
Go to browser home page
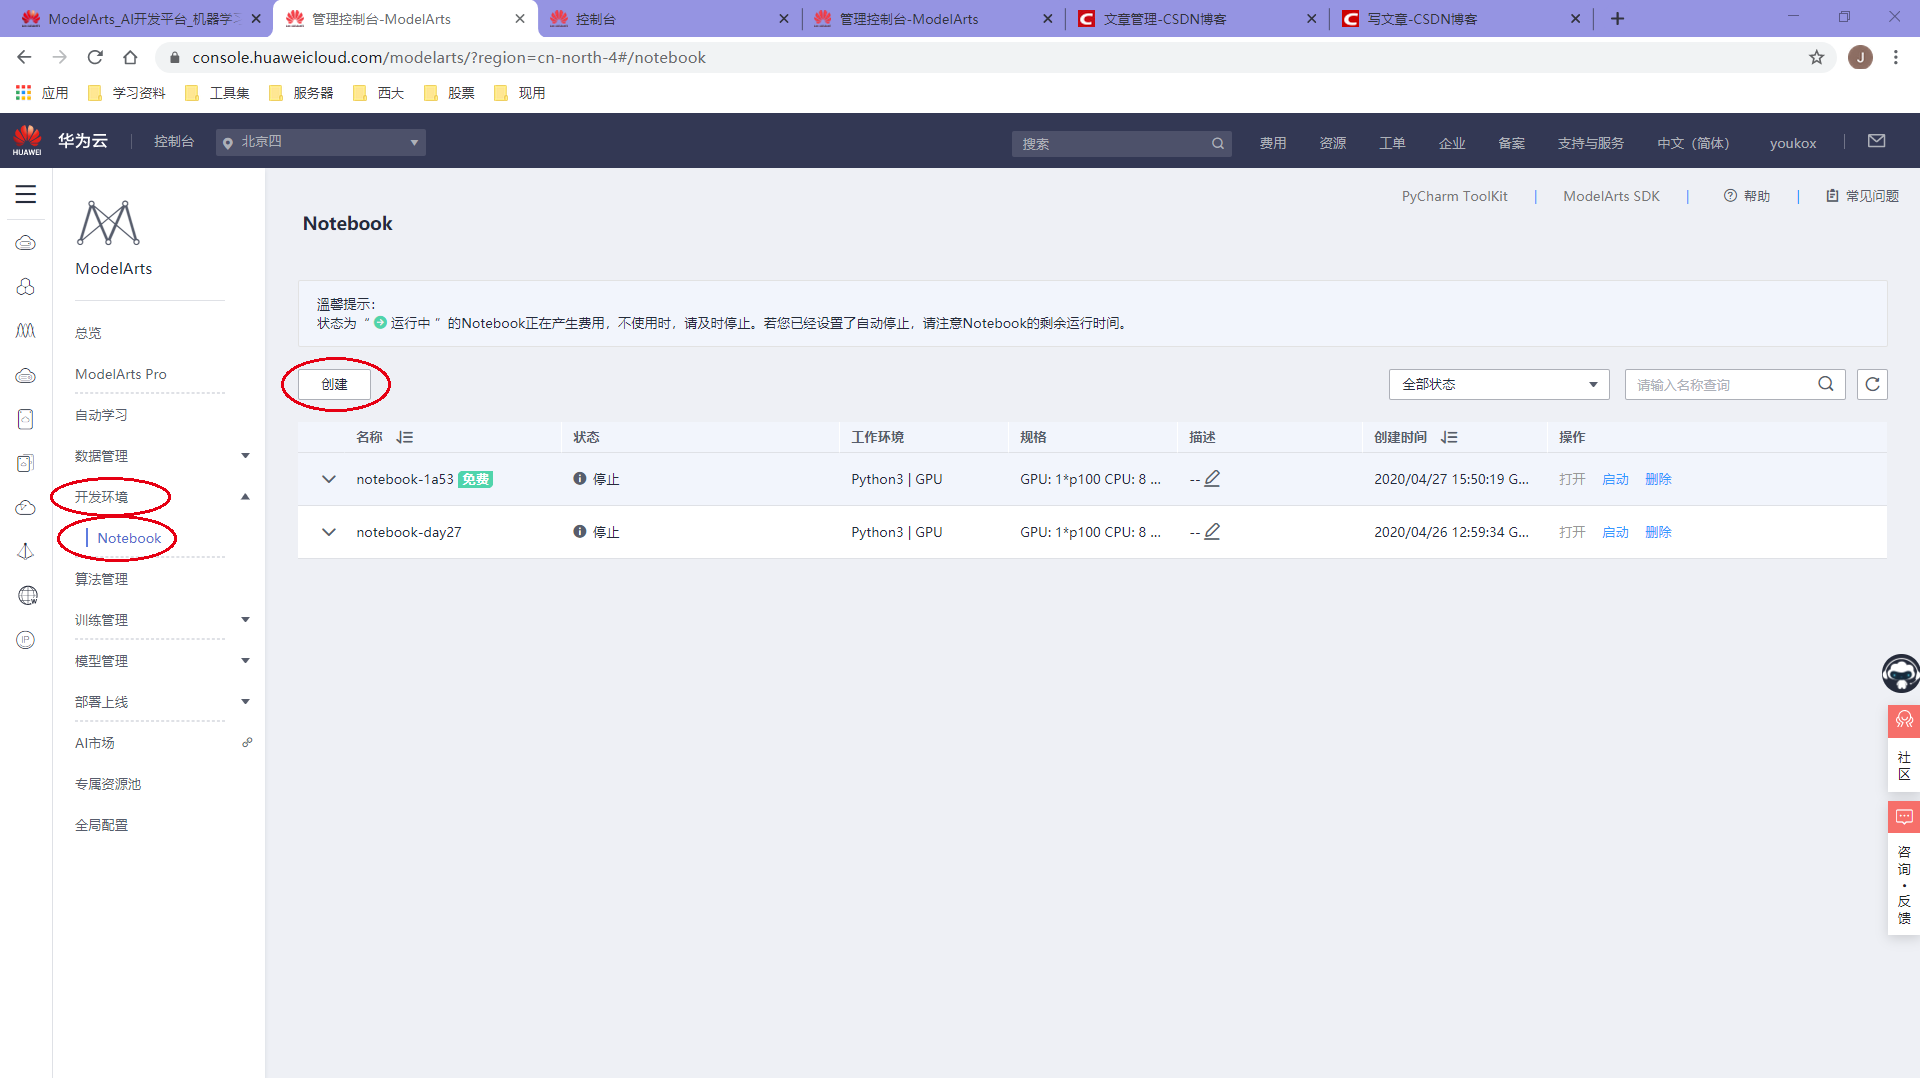pos(130,57)
